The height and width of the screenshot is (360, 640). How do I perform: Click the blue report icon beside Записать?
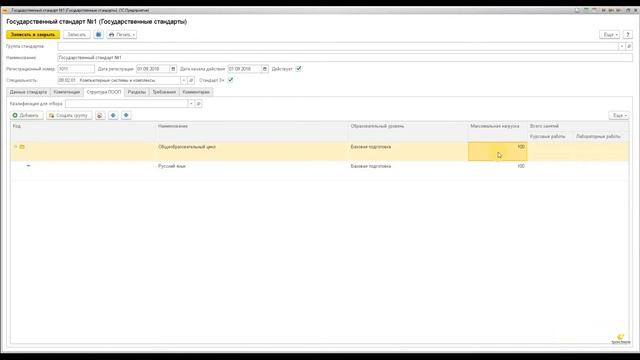pos(98,35)
